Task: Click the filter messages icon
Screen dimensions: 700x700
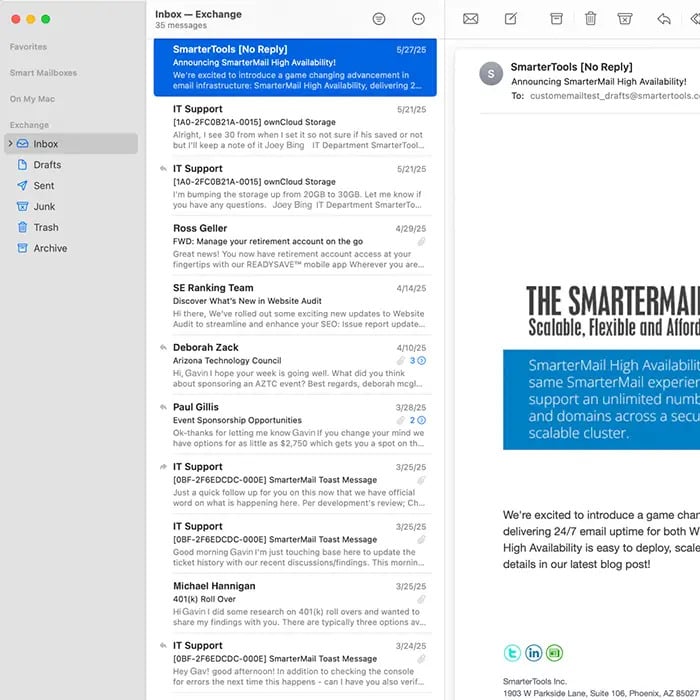Action: 379,19
